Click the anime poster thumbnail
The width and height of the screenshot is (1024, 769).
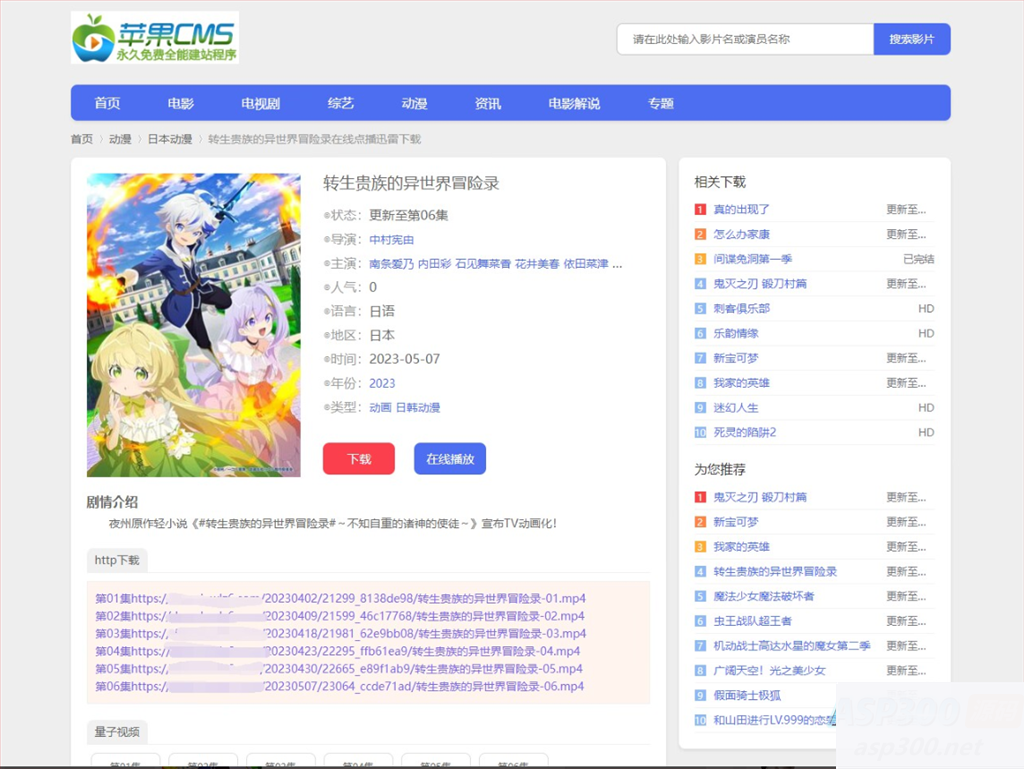pos(193,325)
